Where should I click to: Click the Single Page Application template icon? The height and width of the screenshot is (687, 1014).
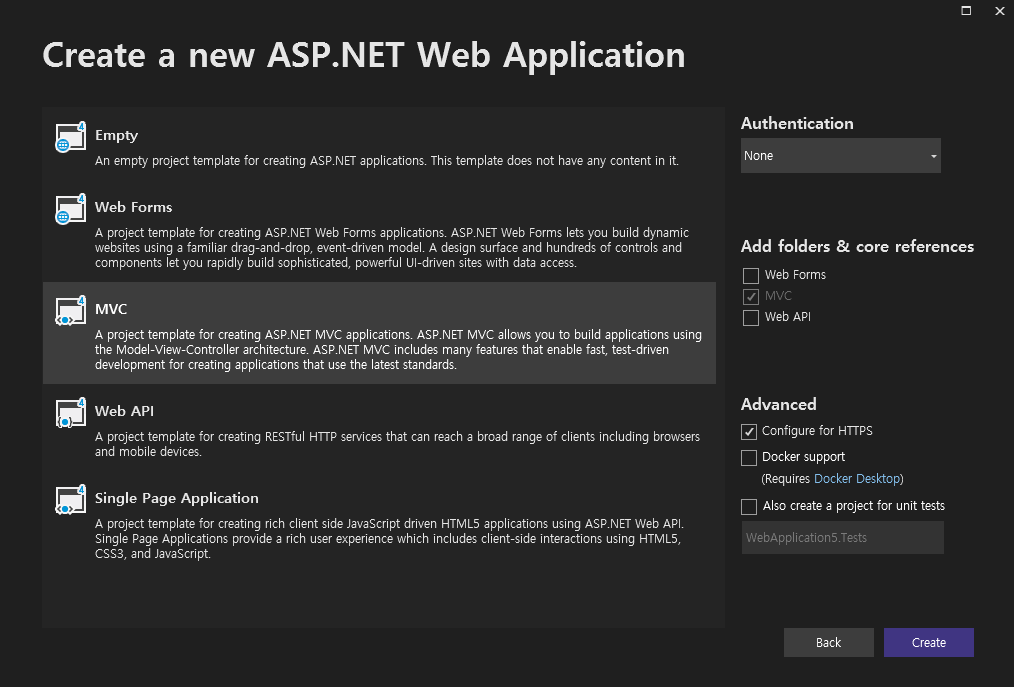[70, 499]
